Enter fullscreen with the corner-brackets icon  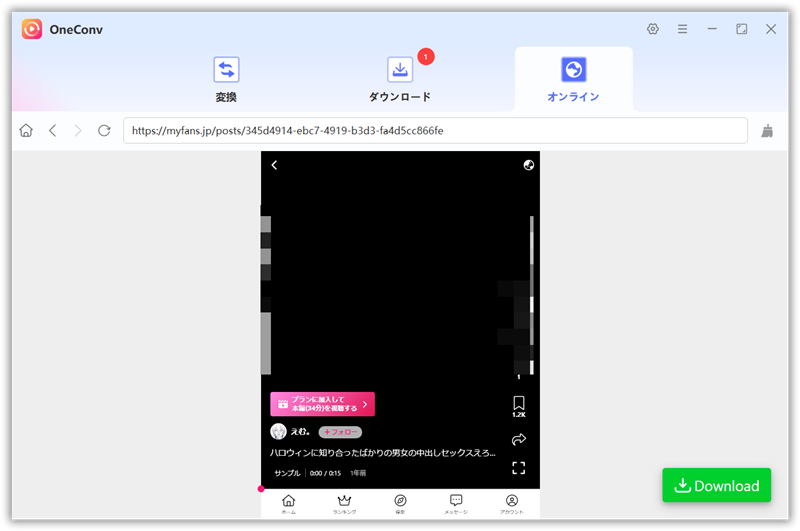tap(519, 468)
